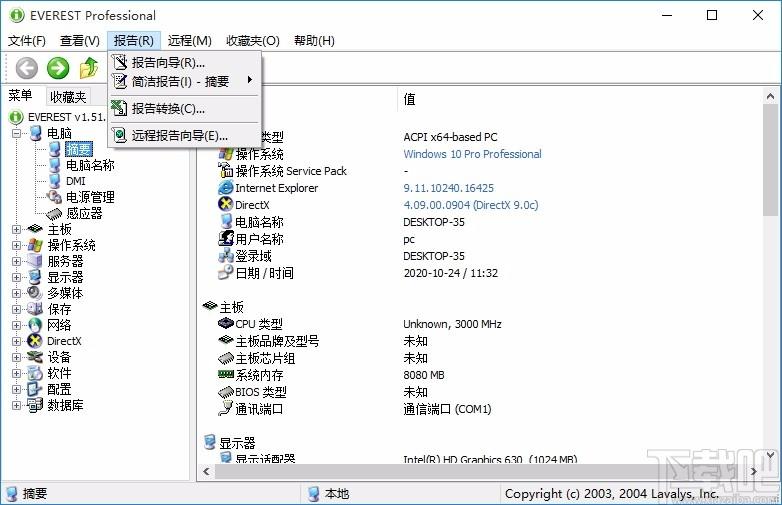Screen dimensions: 782x505
Task: Click the vertical scrollbar up arrow
Action: tap(770, 96)
